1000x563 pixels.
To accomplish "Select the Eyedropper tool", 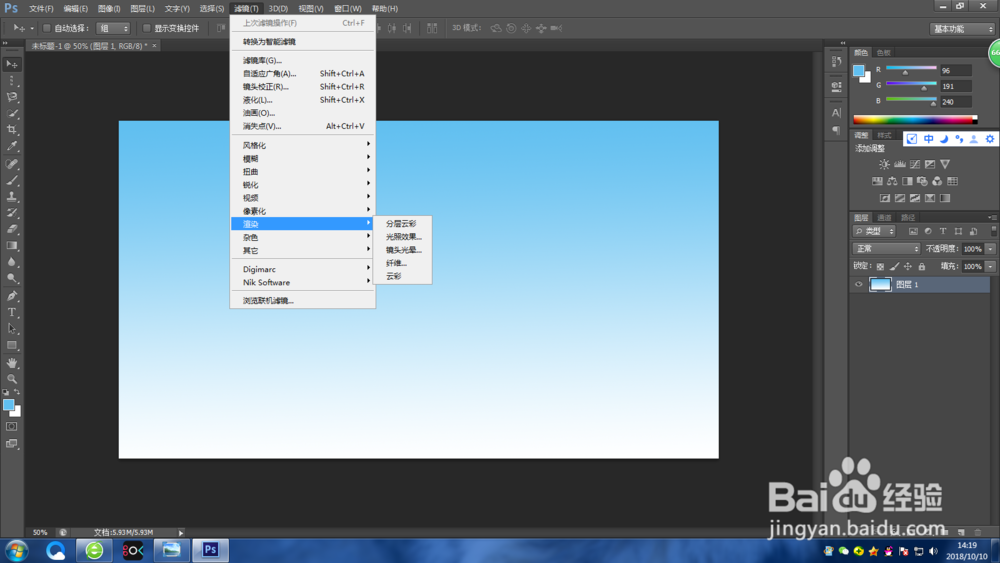I will pos(12,146).
